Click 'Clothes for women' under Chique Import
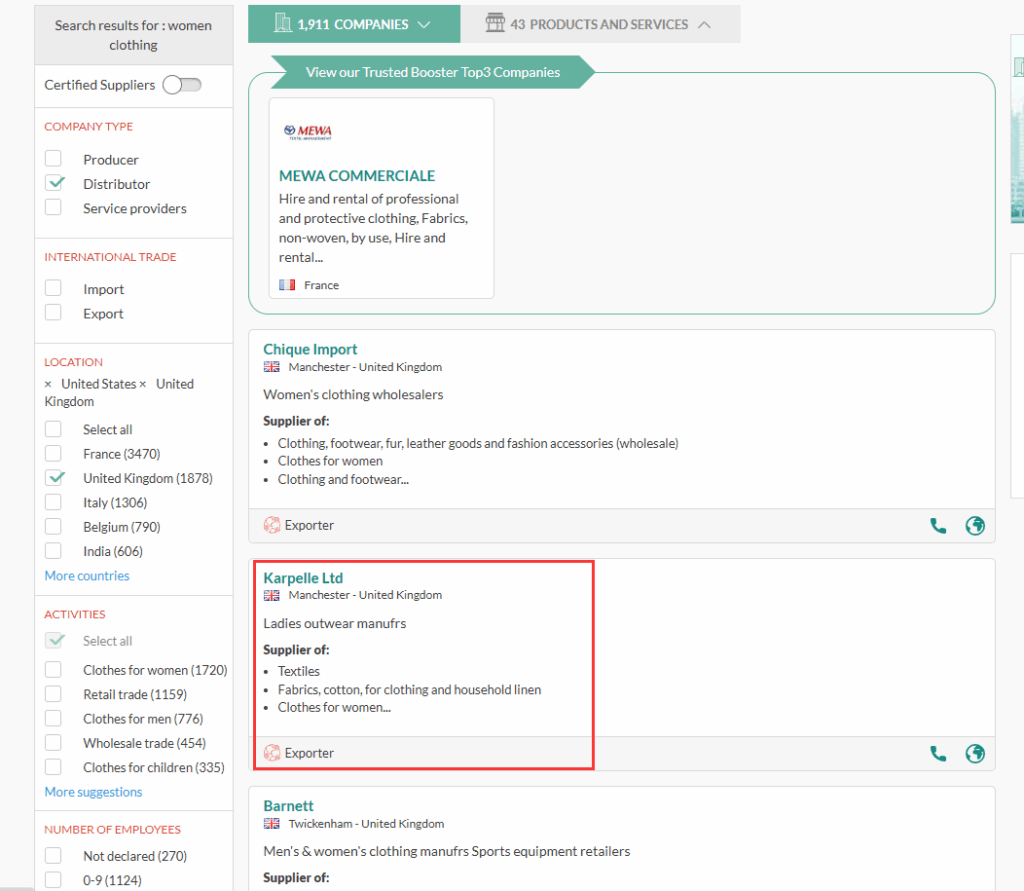Viewport: 1024px width, 891px height. click(330, 461)
